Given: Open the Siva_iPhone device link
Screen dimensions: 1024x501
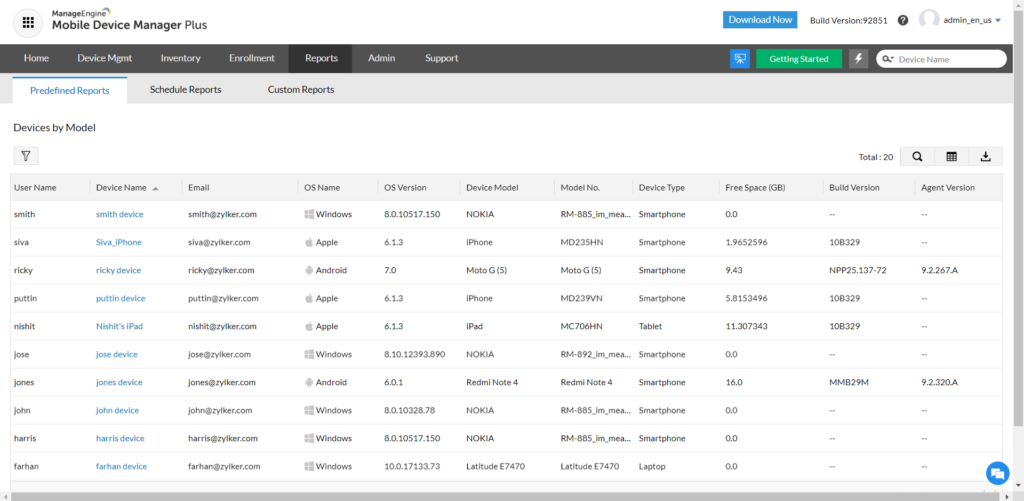Looking at the screenshot, I should click(x=118, y=242).
